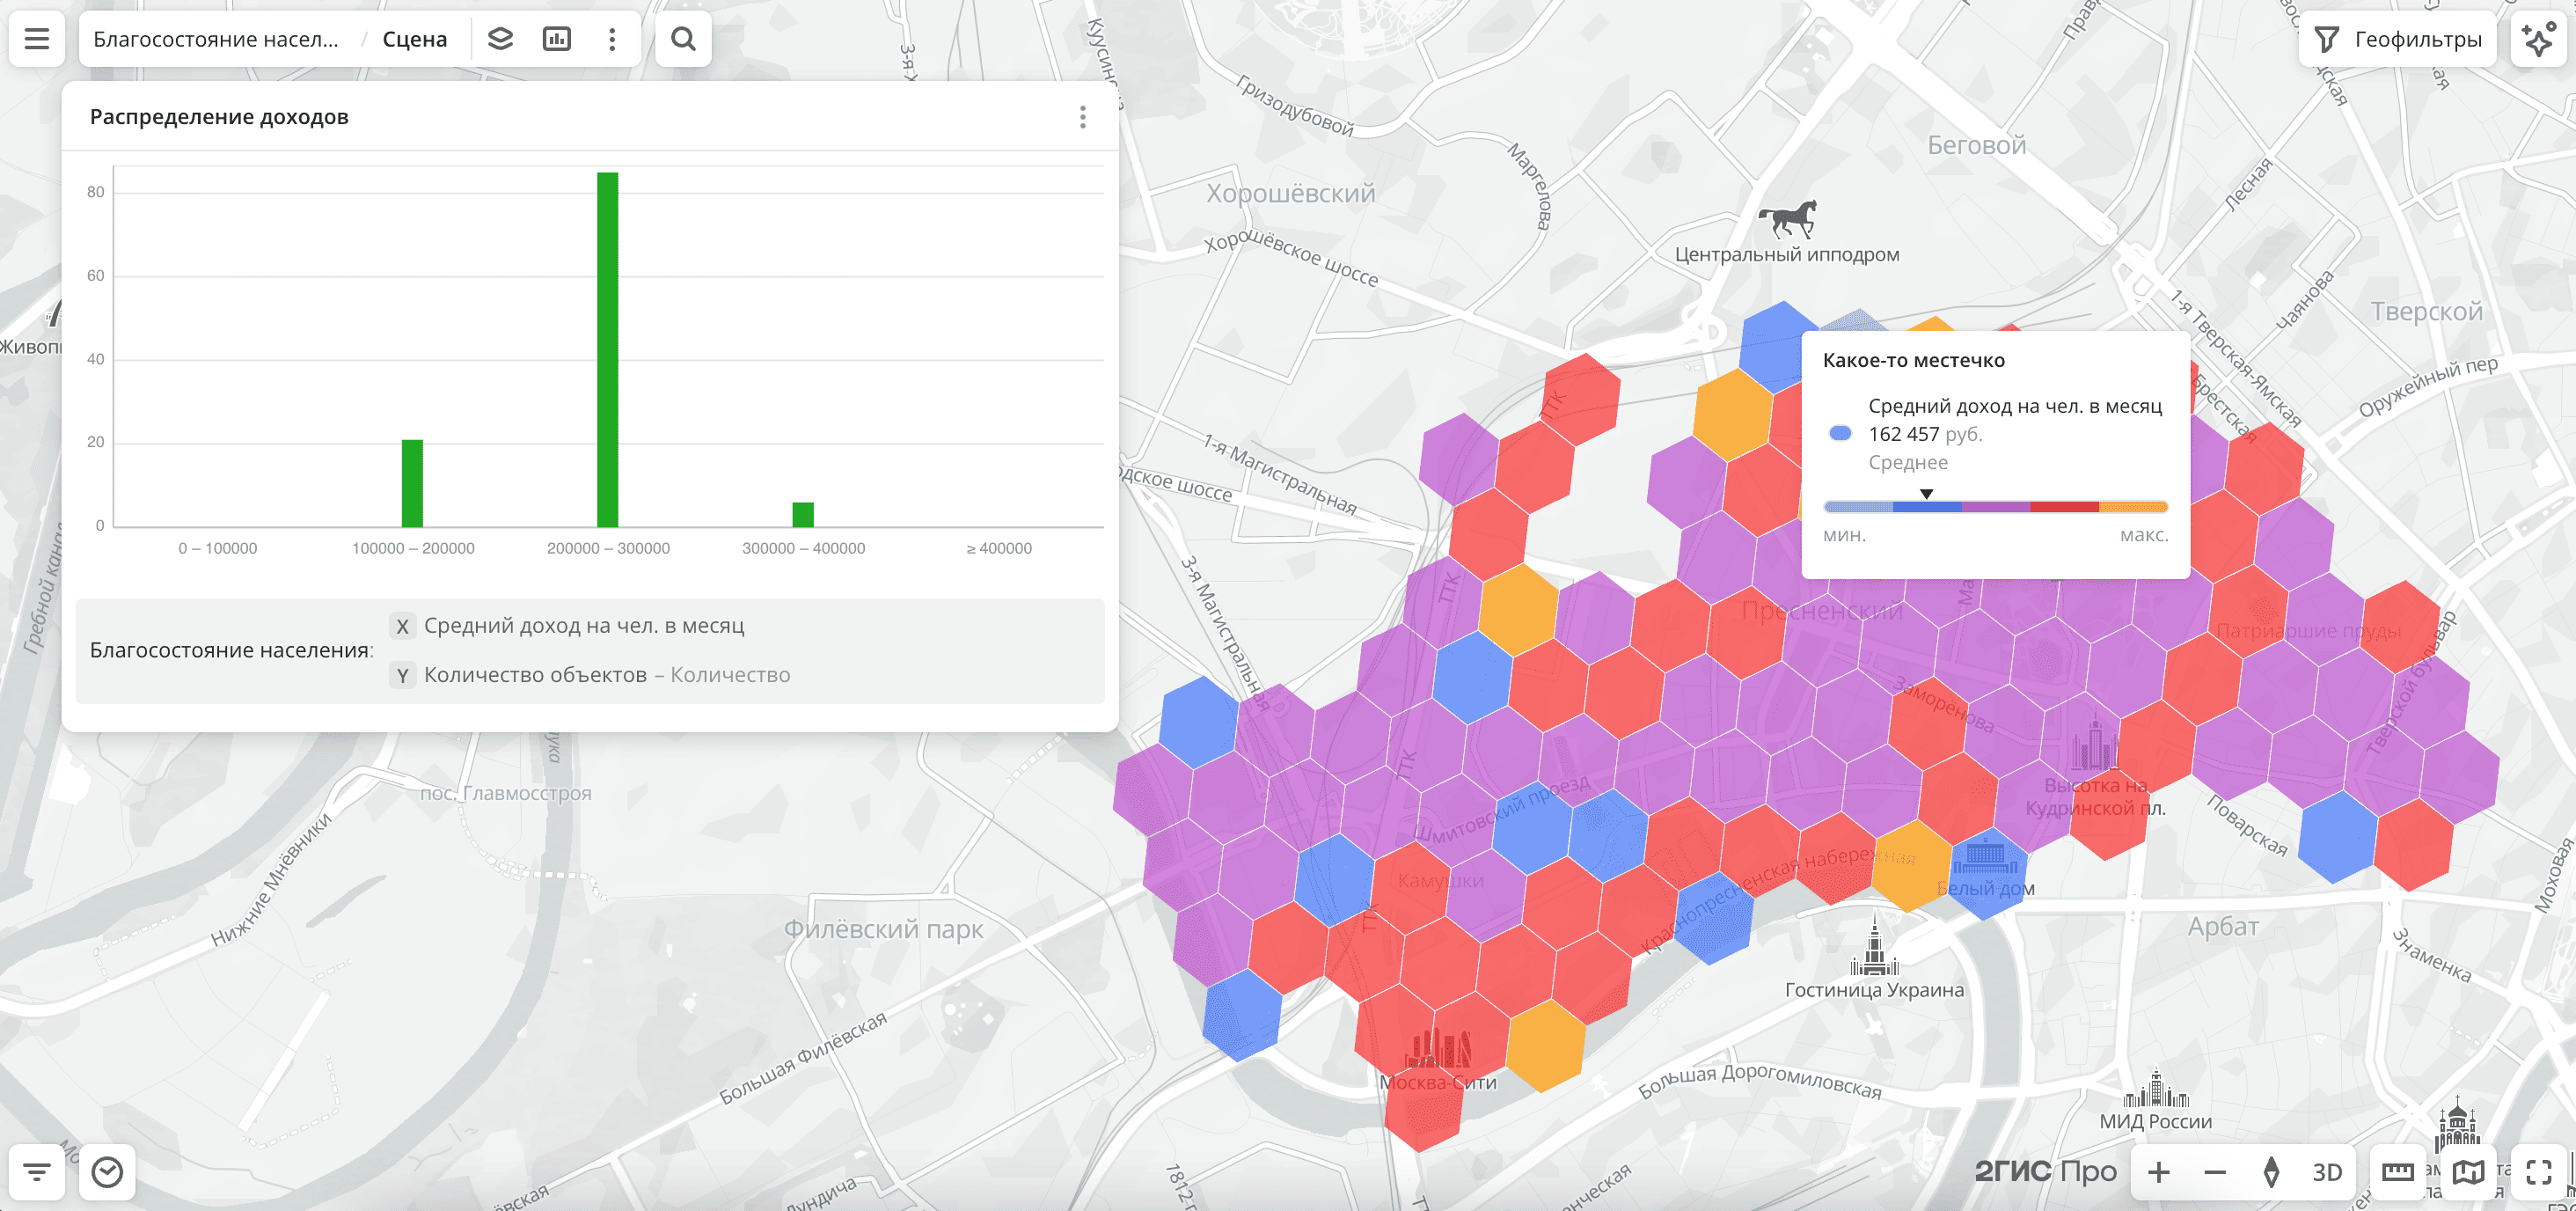Open the Геофильтры filter panel
2576x1211 pixels.
click(x=2397, y=39)
